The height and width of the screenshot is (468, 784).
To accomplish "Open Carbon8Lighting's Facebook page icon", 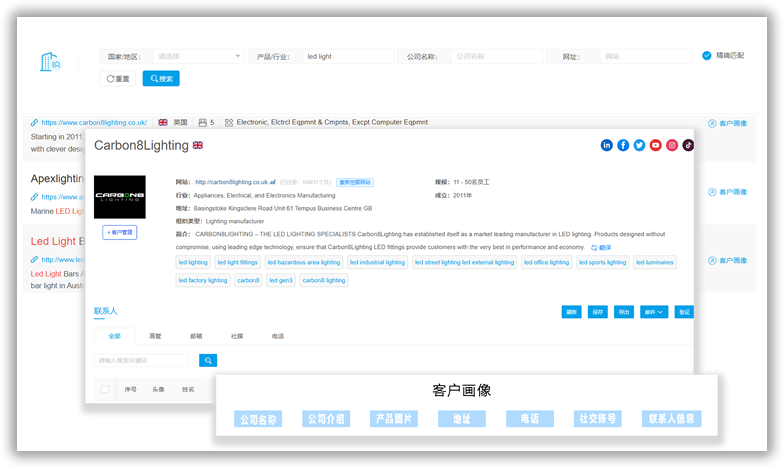I will [623, 145].
